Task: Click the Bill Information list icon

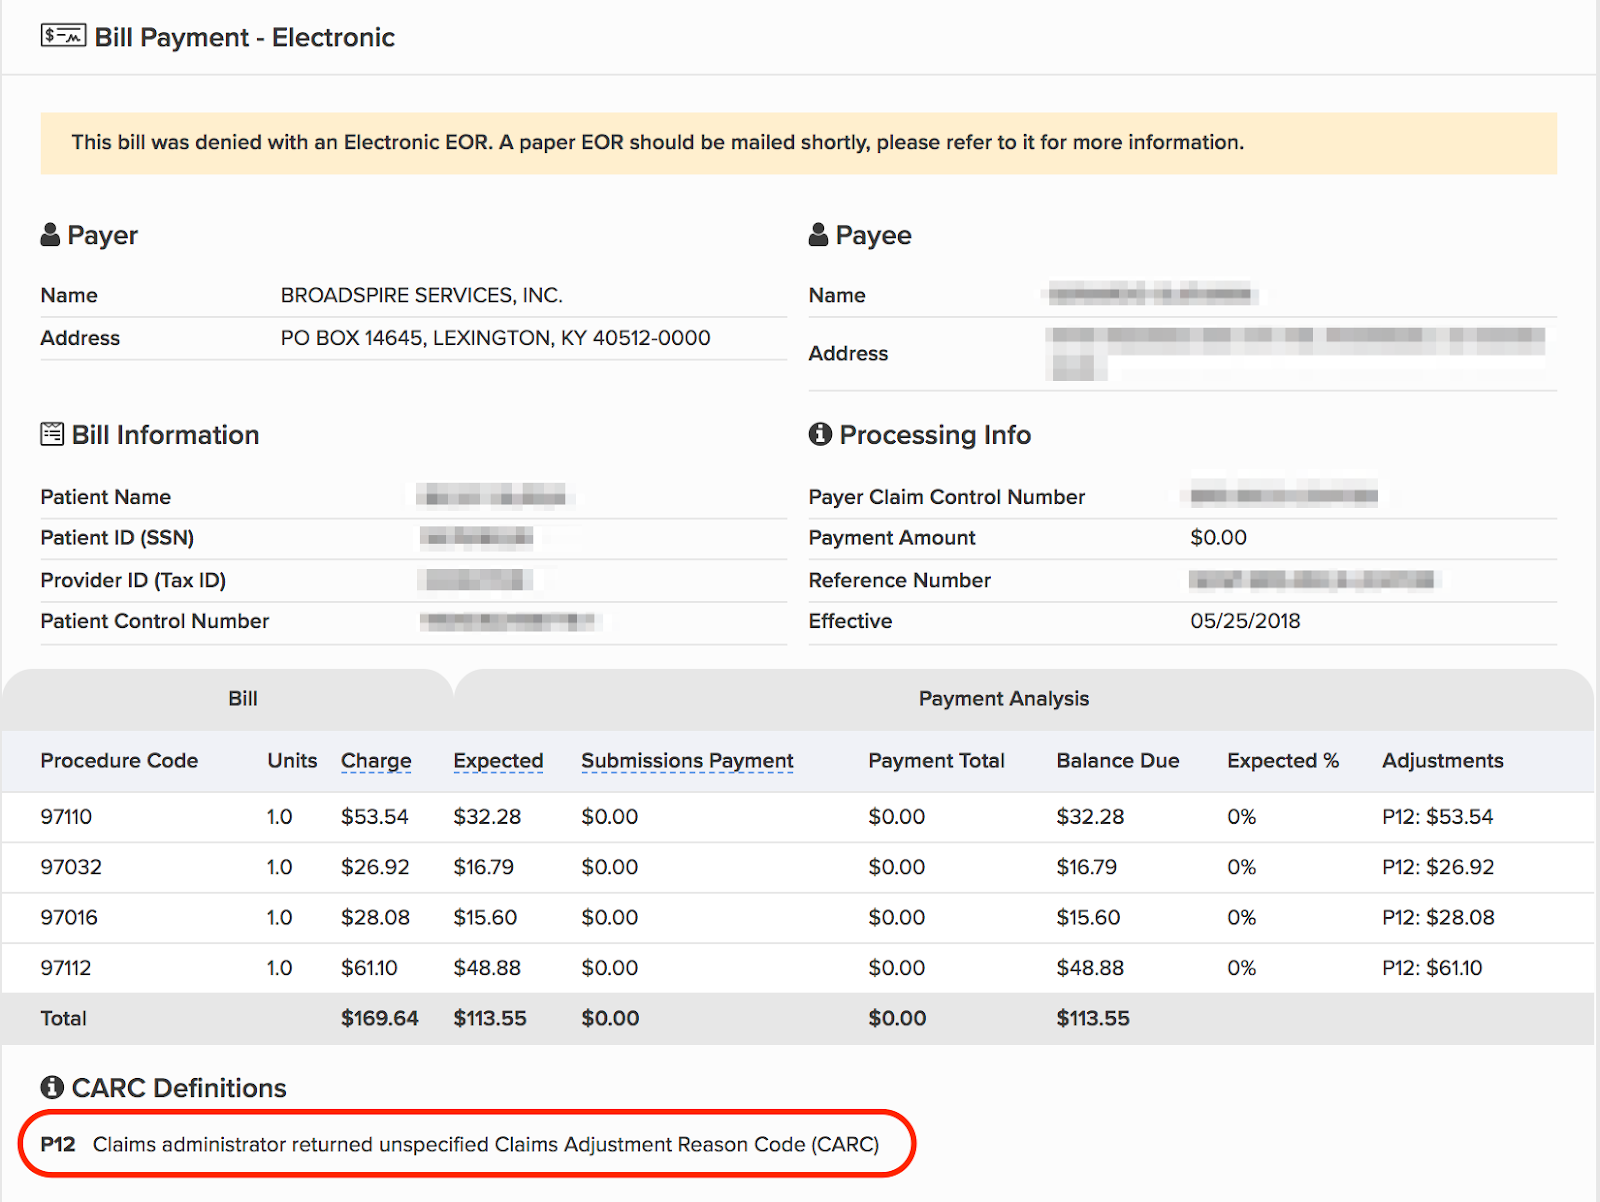Action: tap(52, 434)
